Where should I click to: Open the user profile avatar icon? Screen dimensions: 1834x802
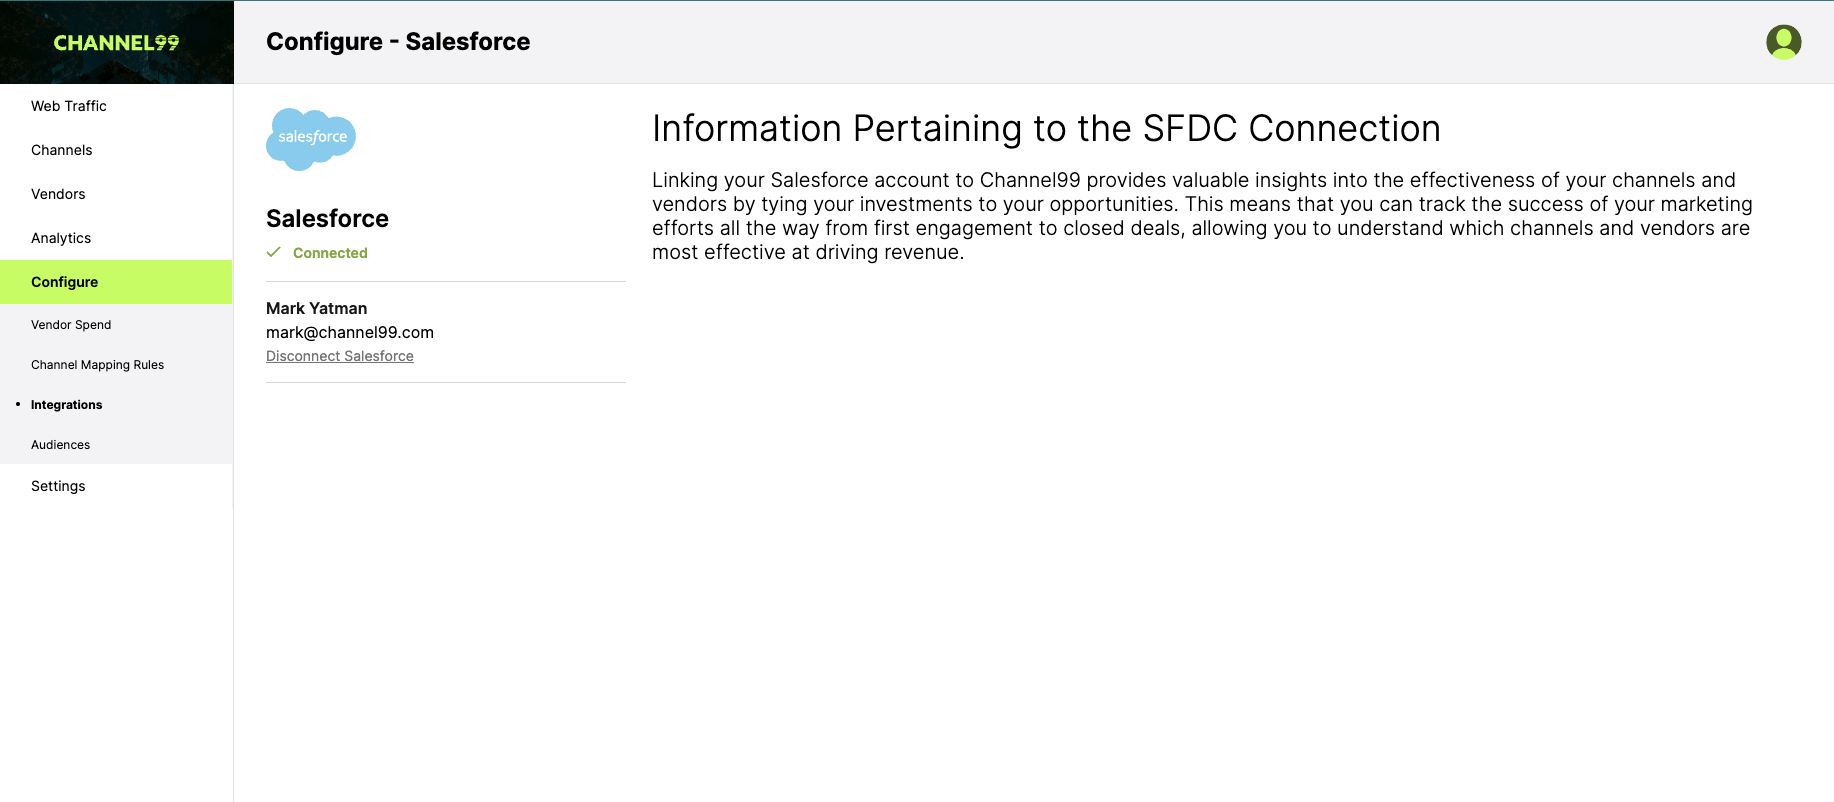(1783, 42)
